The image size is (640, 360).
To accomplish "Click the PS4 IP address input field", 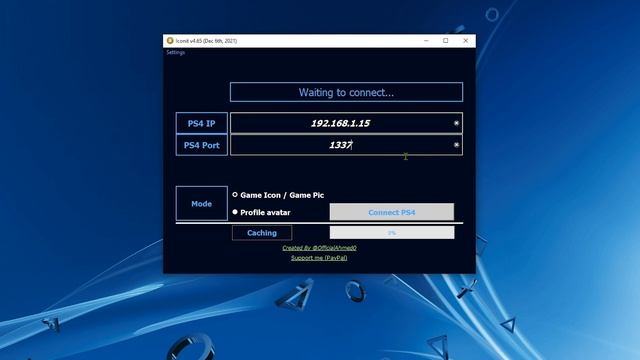I will pyautogui.click(x=346, y=123).
